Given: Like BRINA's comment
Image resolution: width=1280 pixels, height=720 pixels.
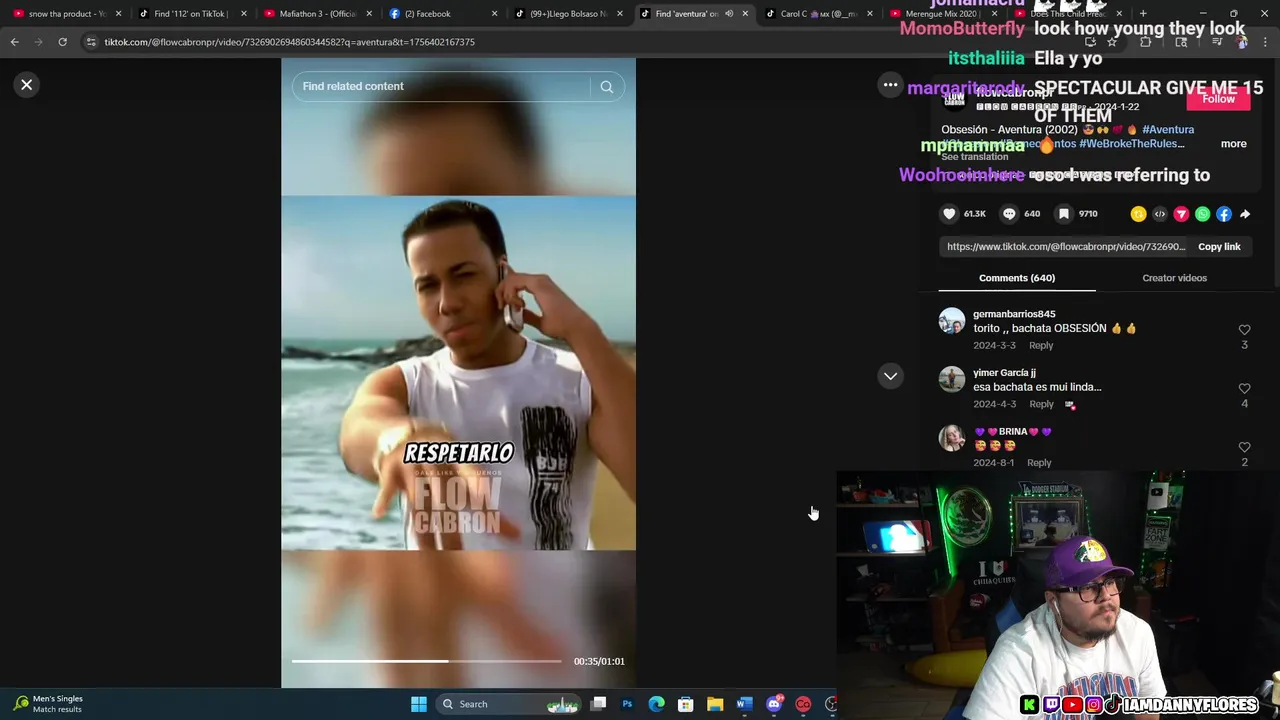Looking at the screenshot, I should pos(1244,447).
